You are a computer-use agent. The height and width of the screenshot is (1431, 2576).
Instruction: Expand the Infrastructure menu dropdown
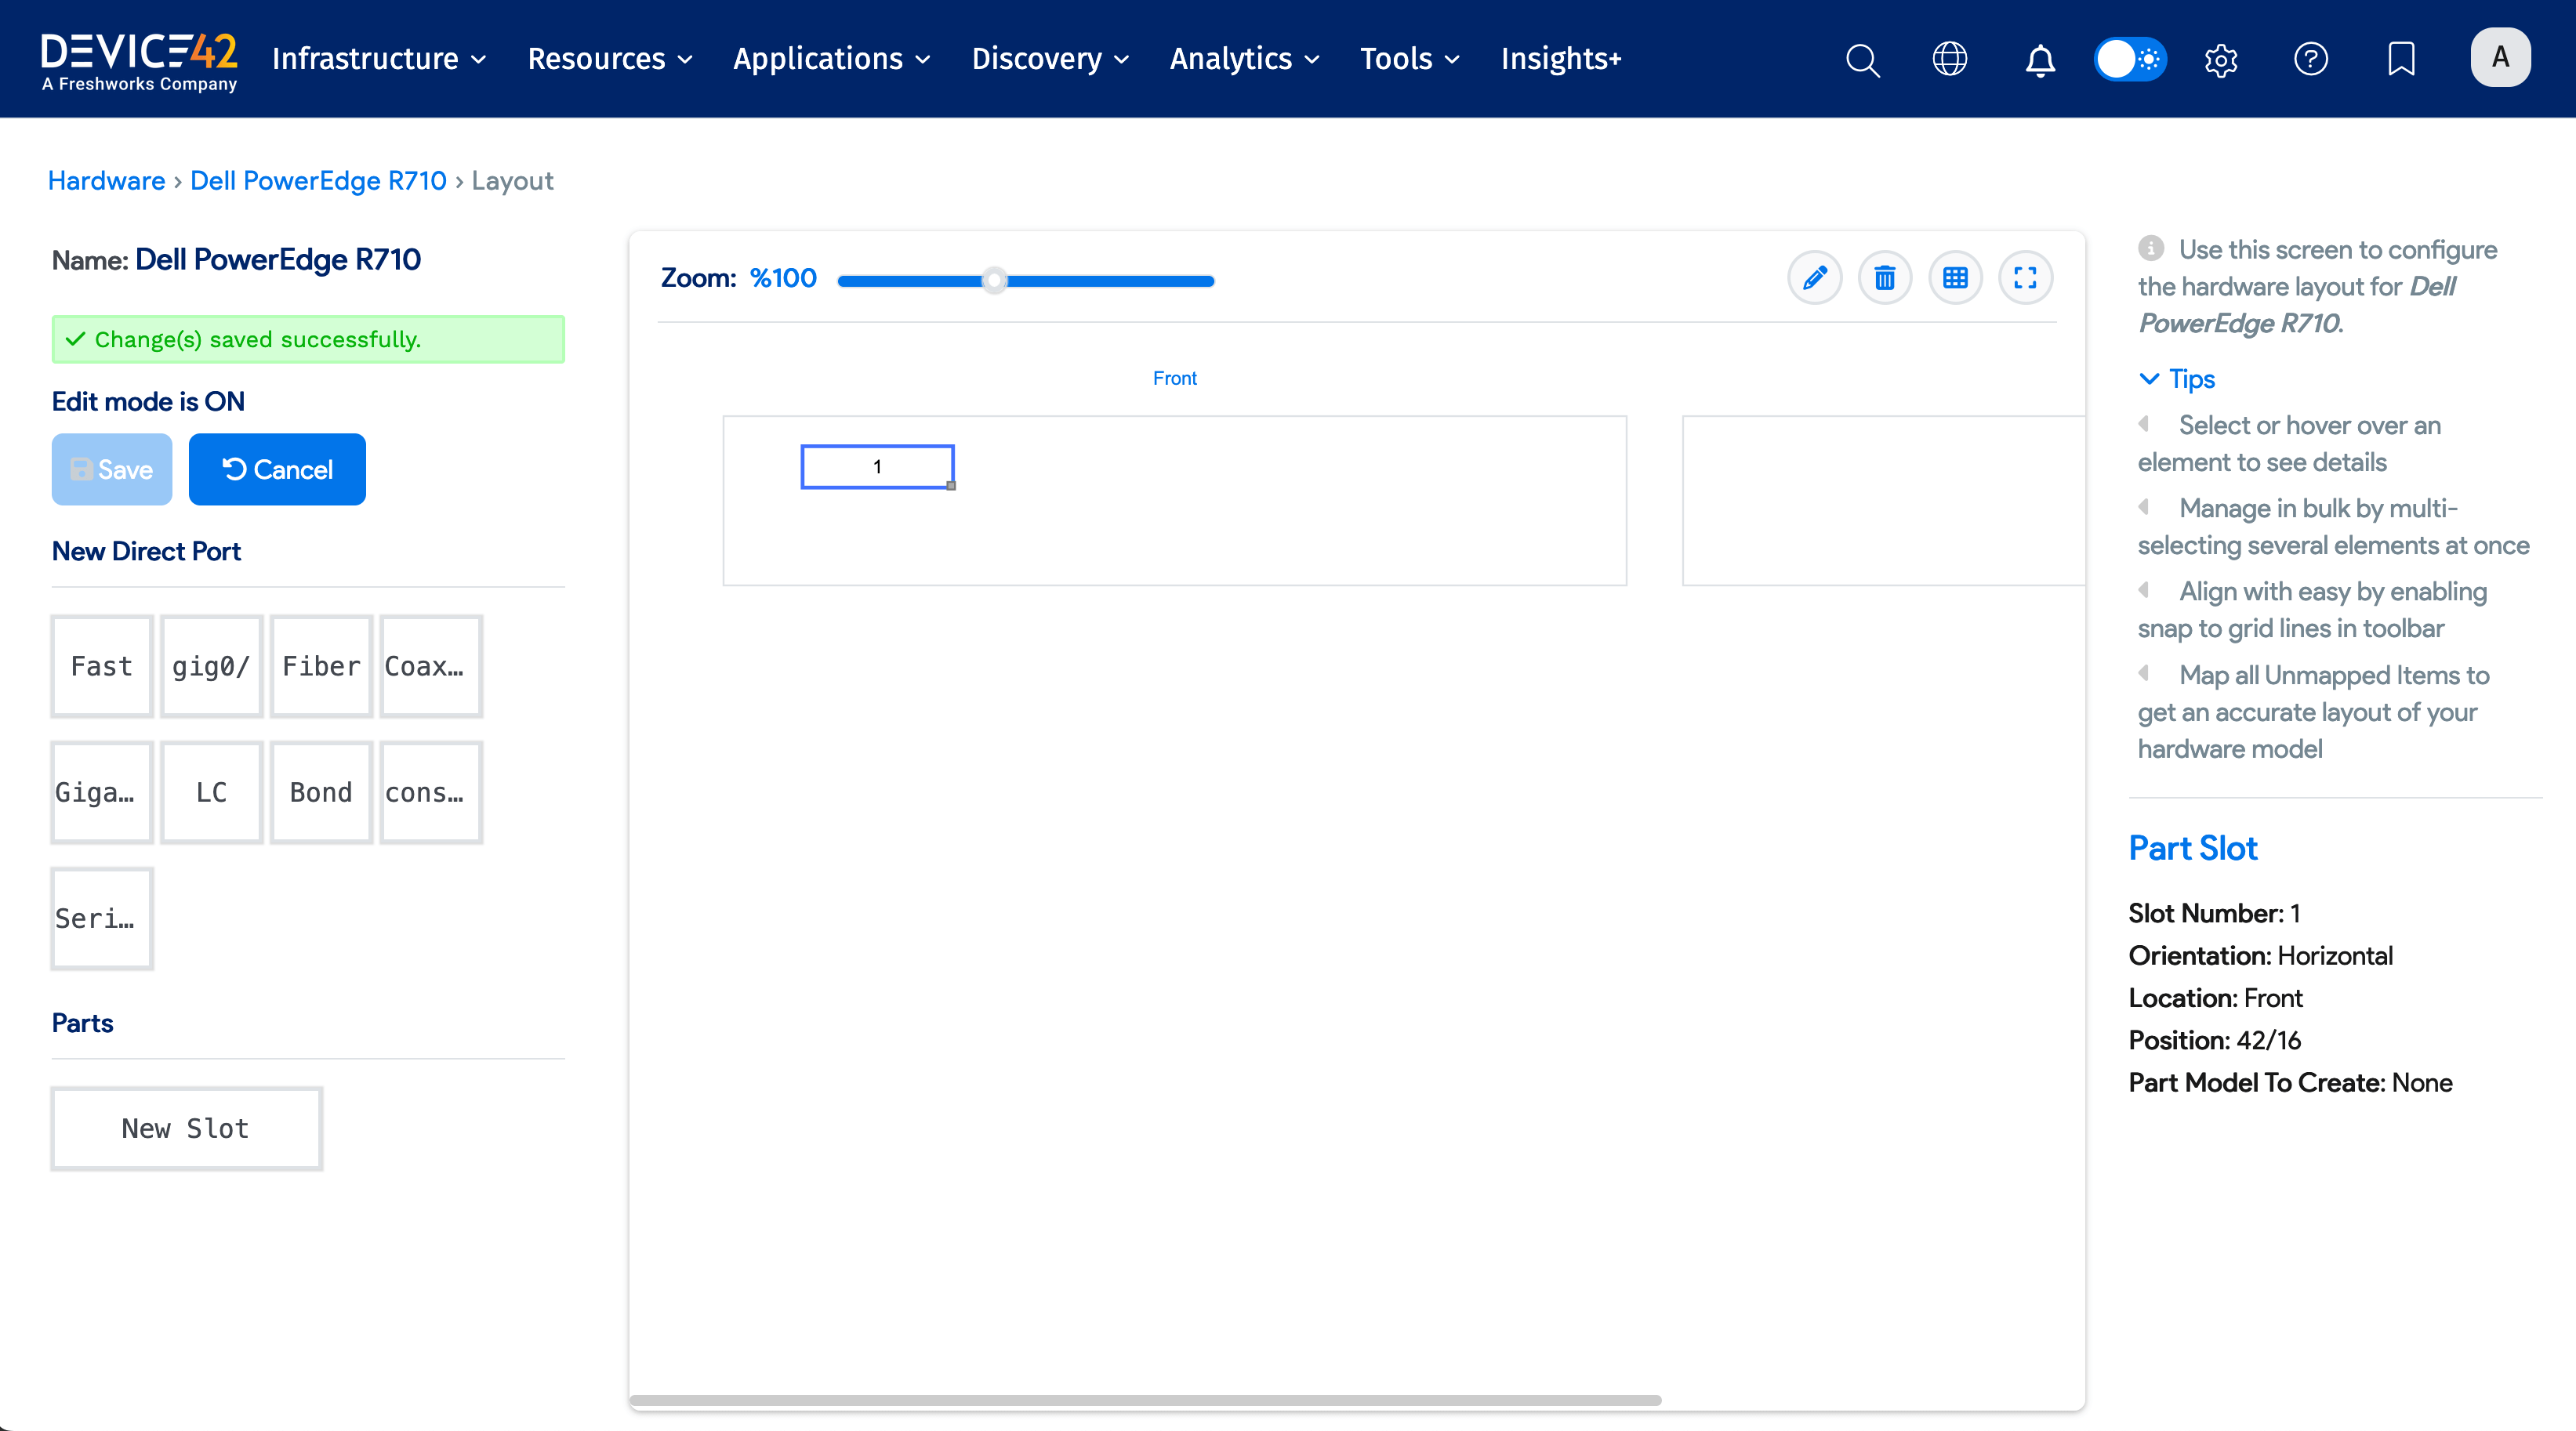(x=379, y=59)
